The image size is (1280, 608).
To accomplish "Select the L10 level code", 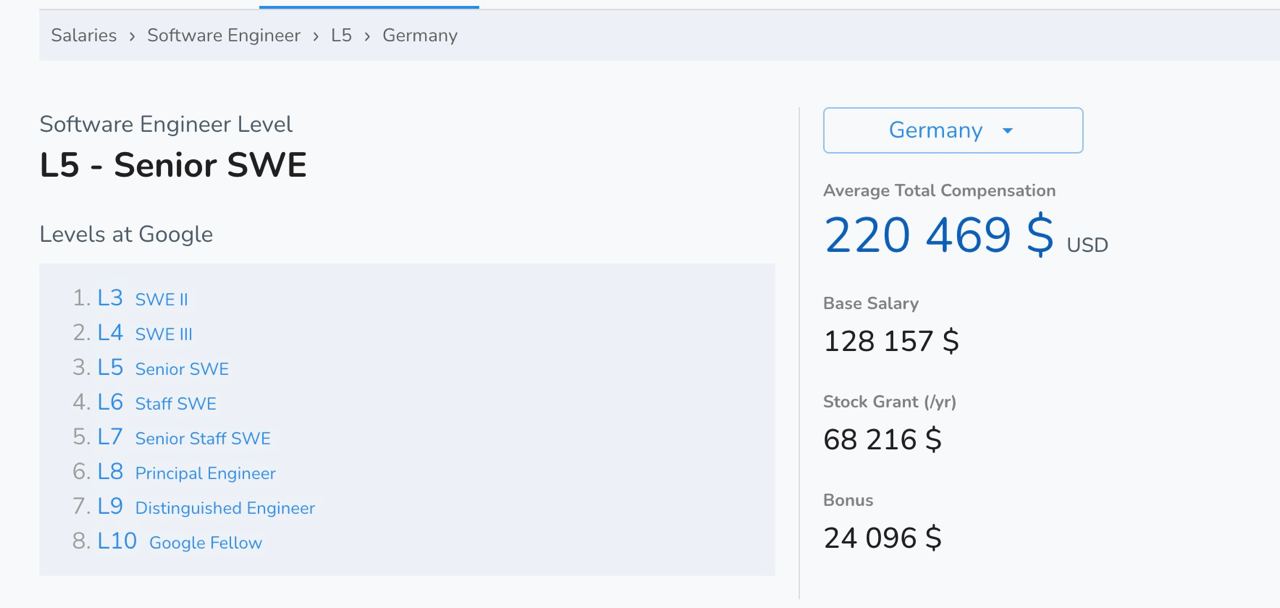I will (x=117, y=541).
